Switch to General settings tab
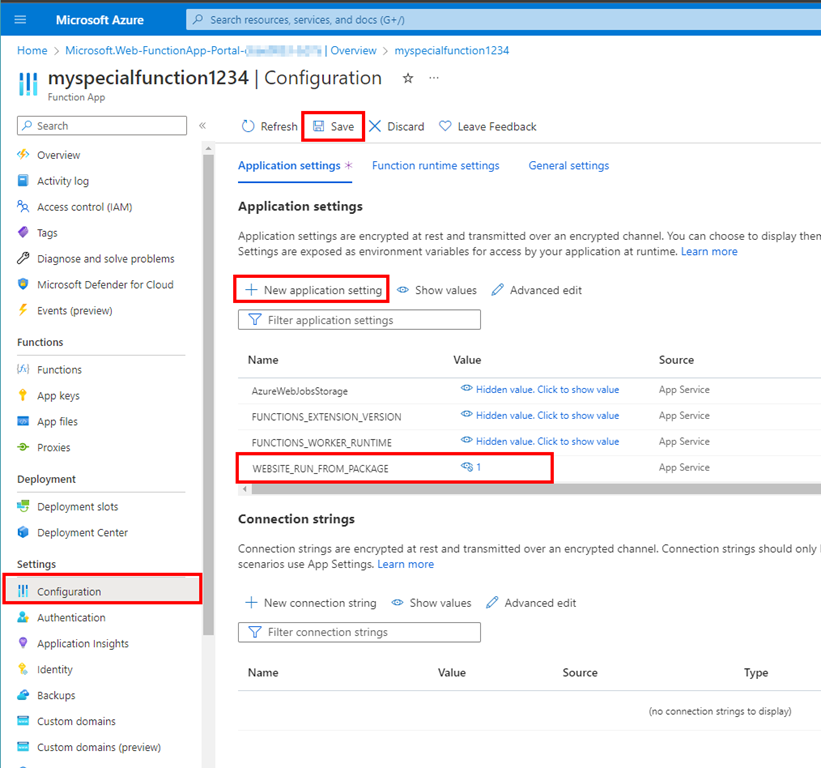Image resolution: width=821 pixels, height=768 pixels. pos(568,166)
